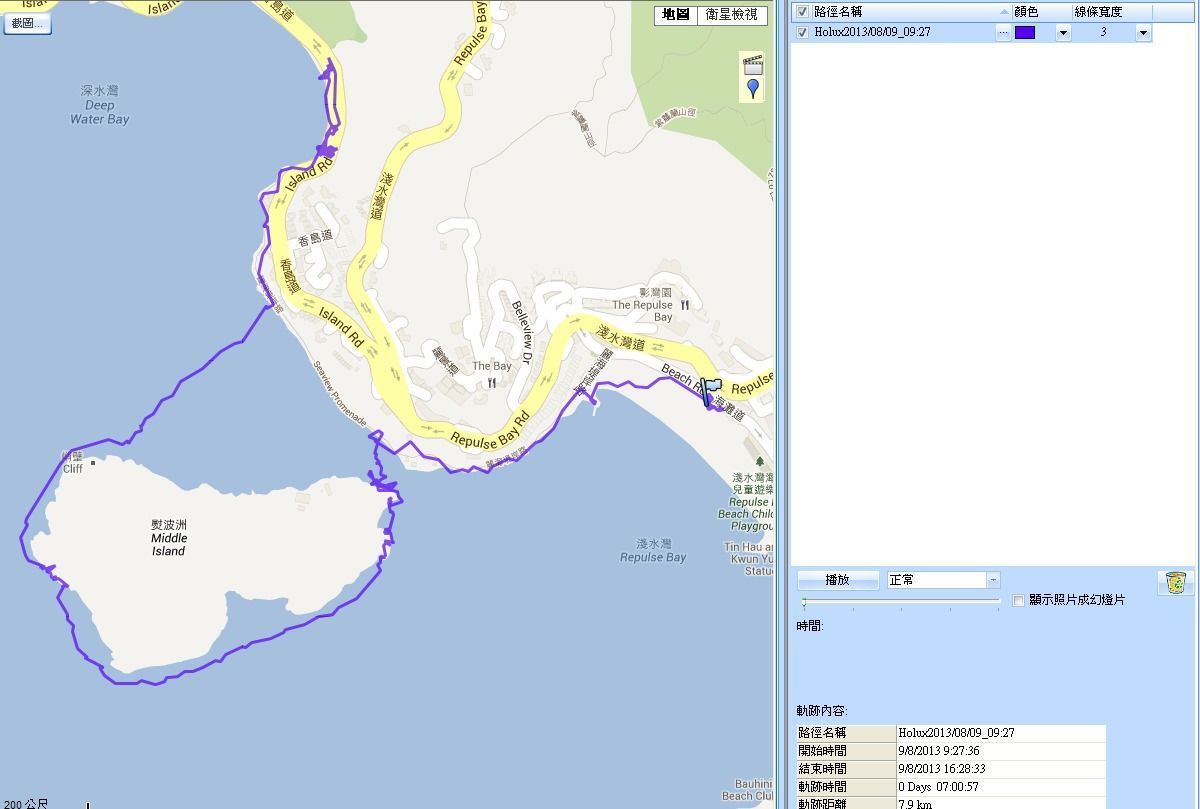Click the 截圖... screenshot button

[x=26, y=23]
